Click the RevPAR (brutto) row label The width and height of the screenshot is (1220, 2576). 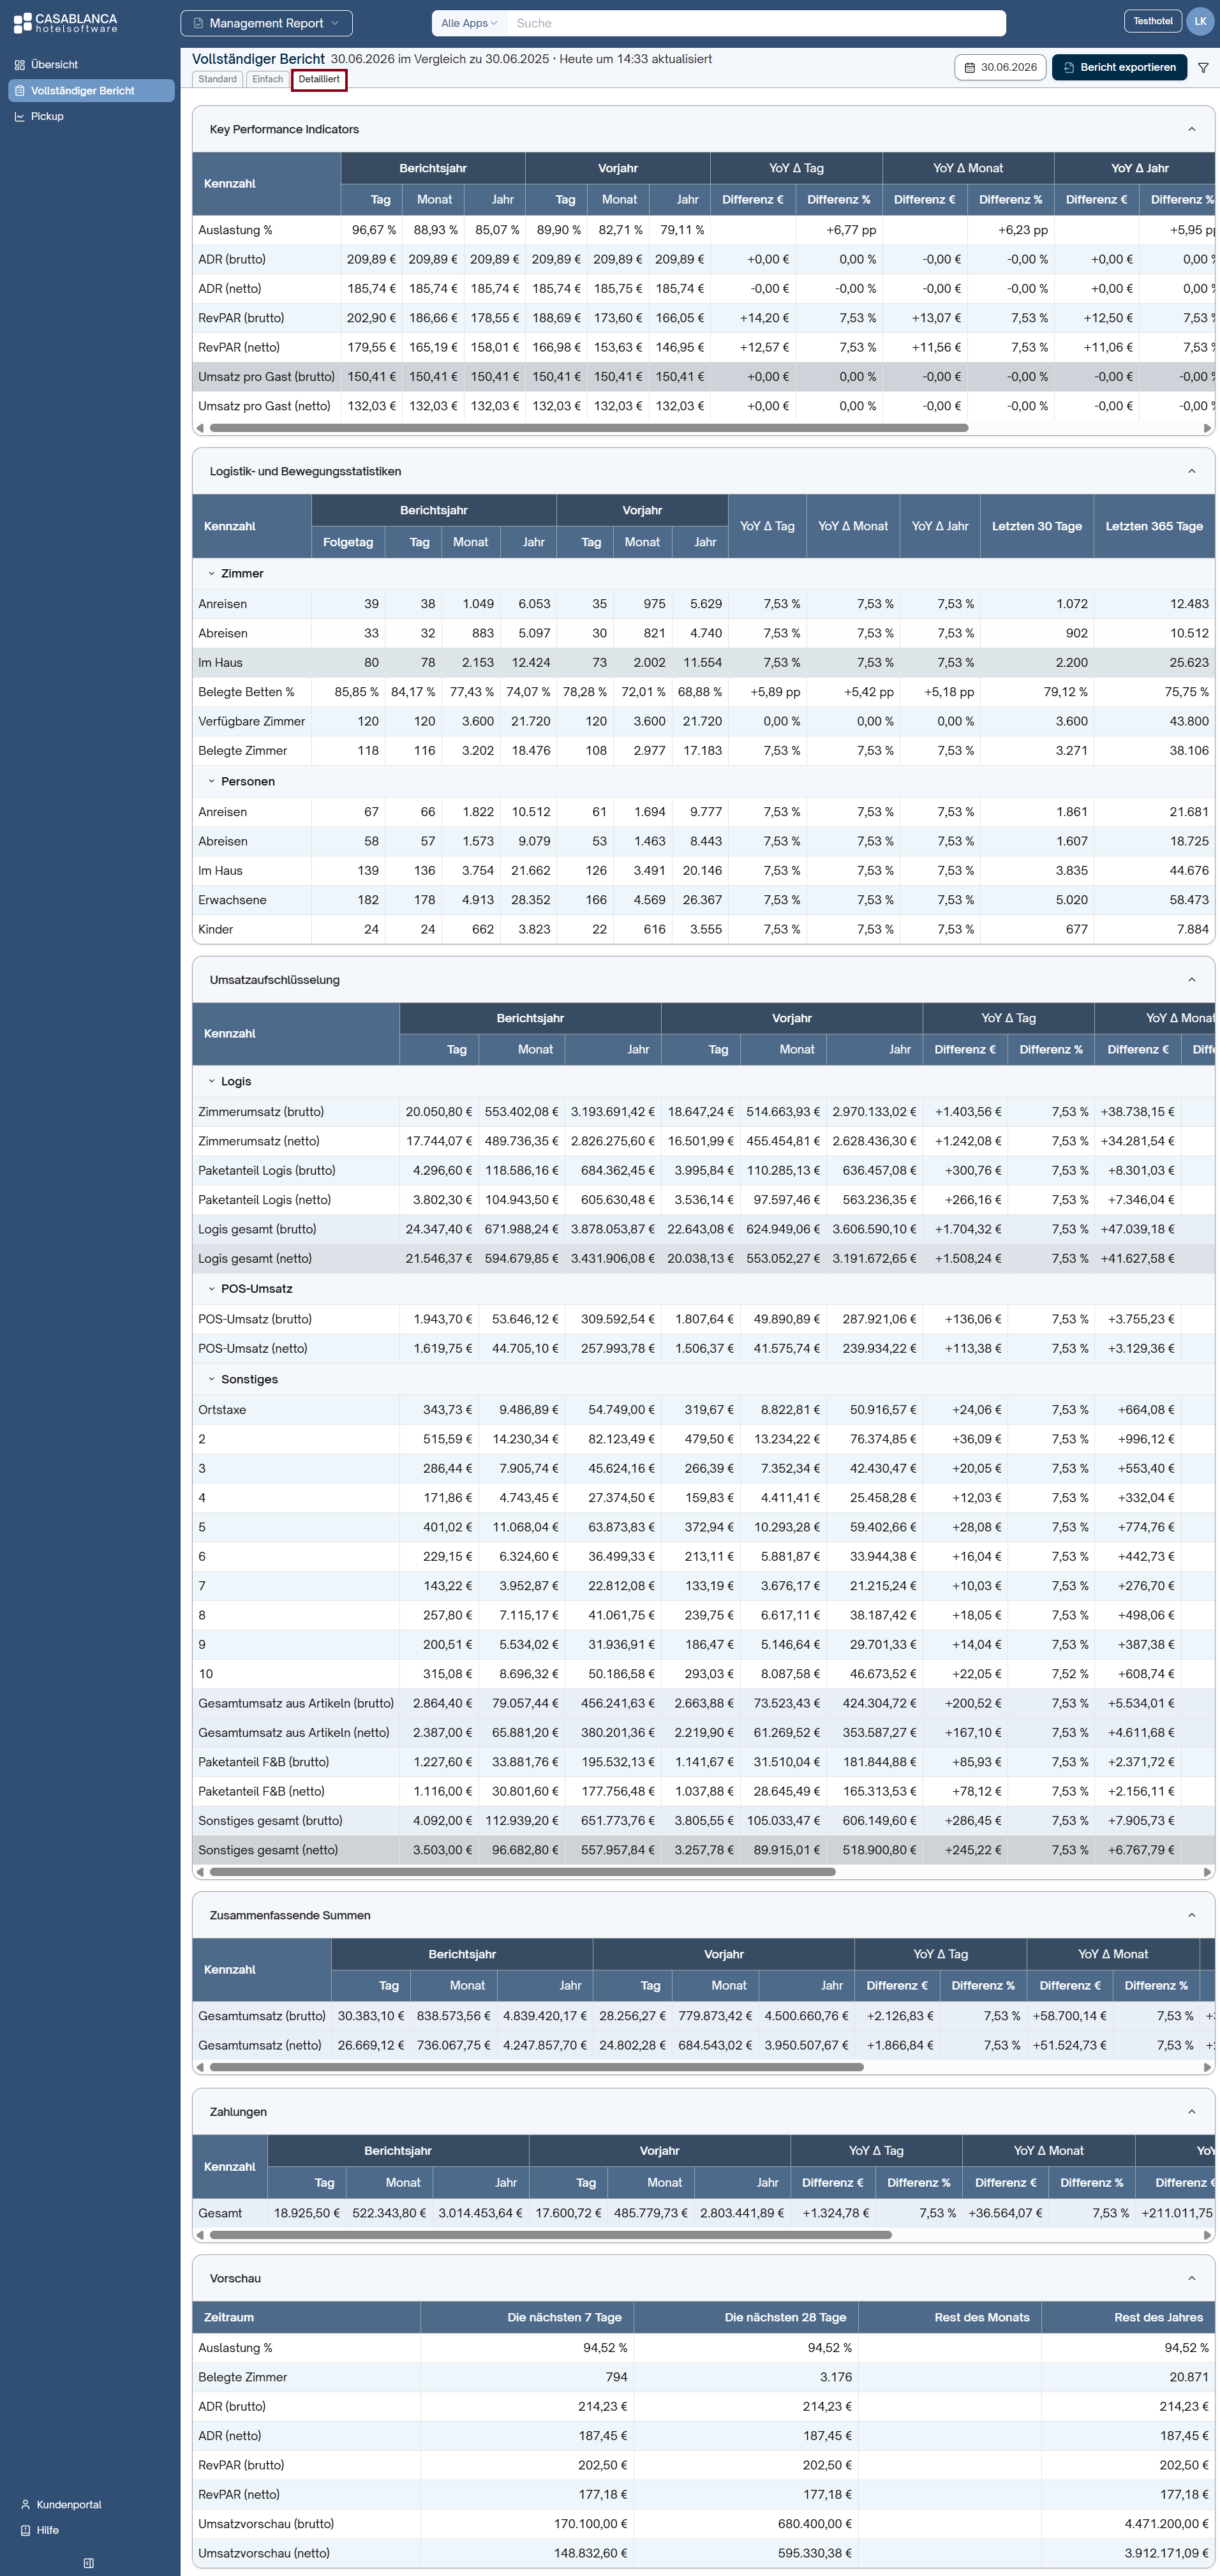(241, 318)
